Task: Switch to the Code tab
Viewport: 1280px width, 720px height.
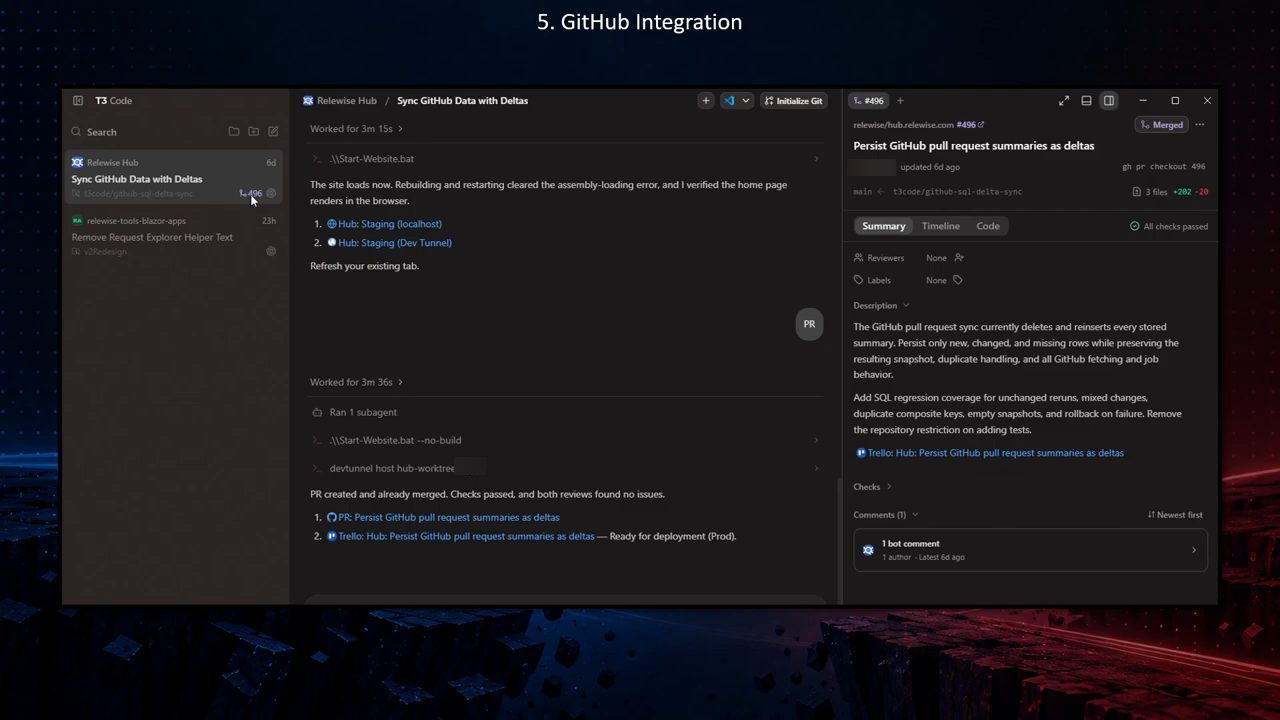Action: click(988, 226)
